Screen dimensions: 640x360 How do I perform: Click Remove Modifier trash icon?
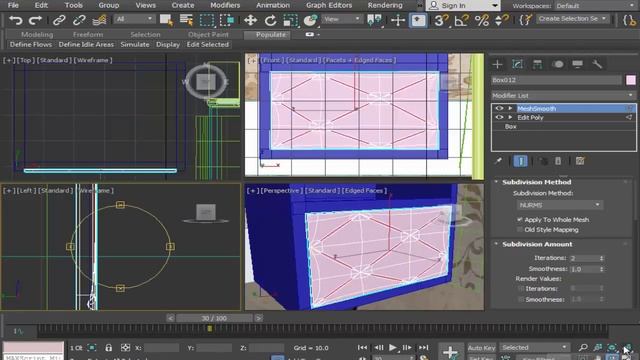[x=558, y=161]
